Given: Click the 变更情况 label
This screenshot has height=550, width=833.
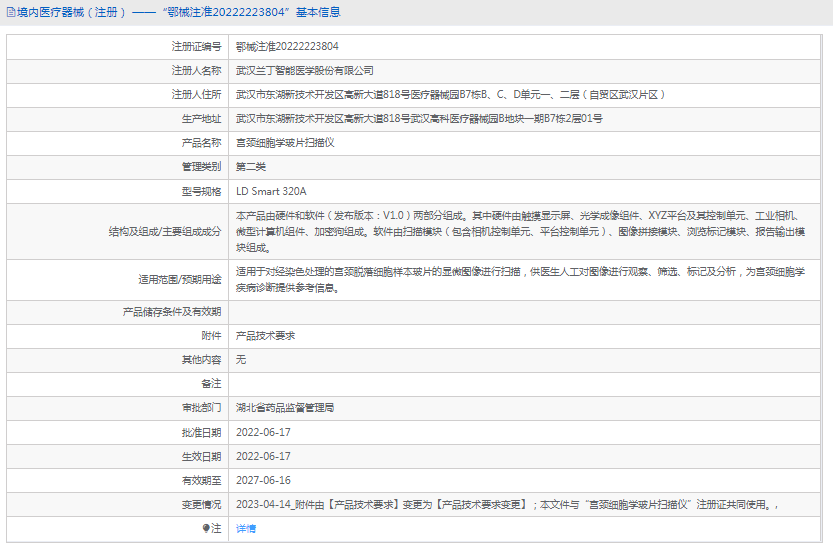Looking at the screenshot, I should click(x=201, y=505).
